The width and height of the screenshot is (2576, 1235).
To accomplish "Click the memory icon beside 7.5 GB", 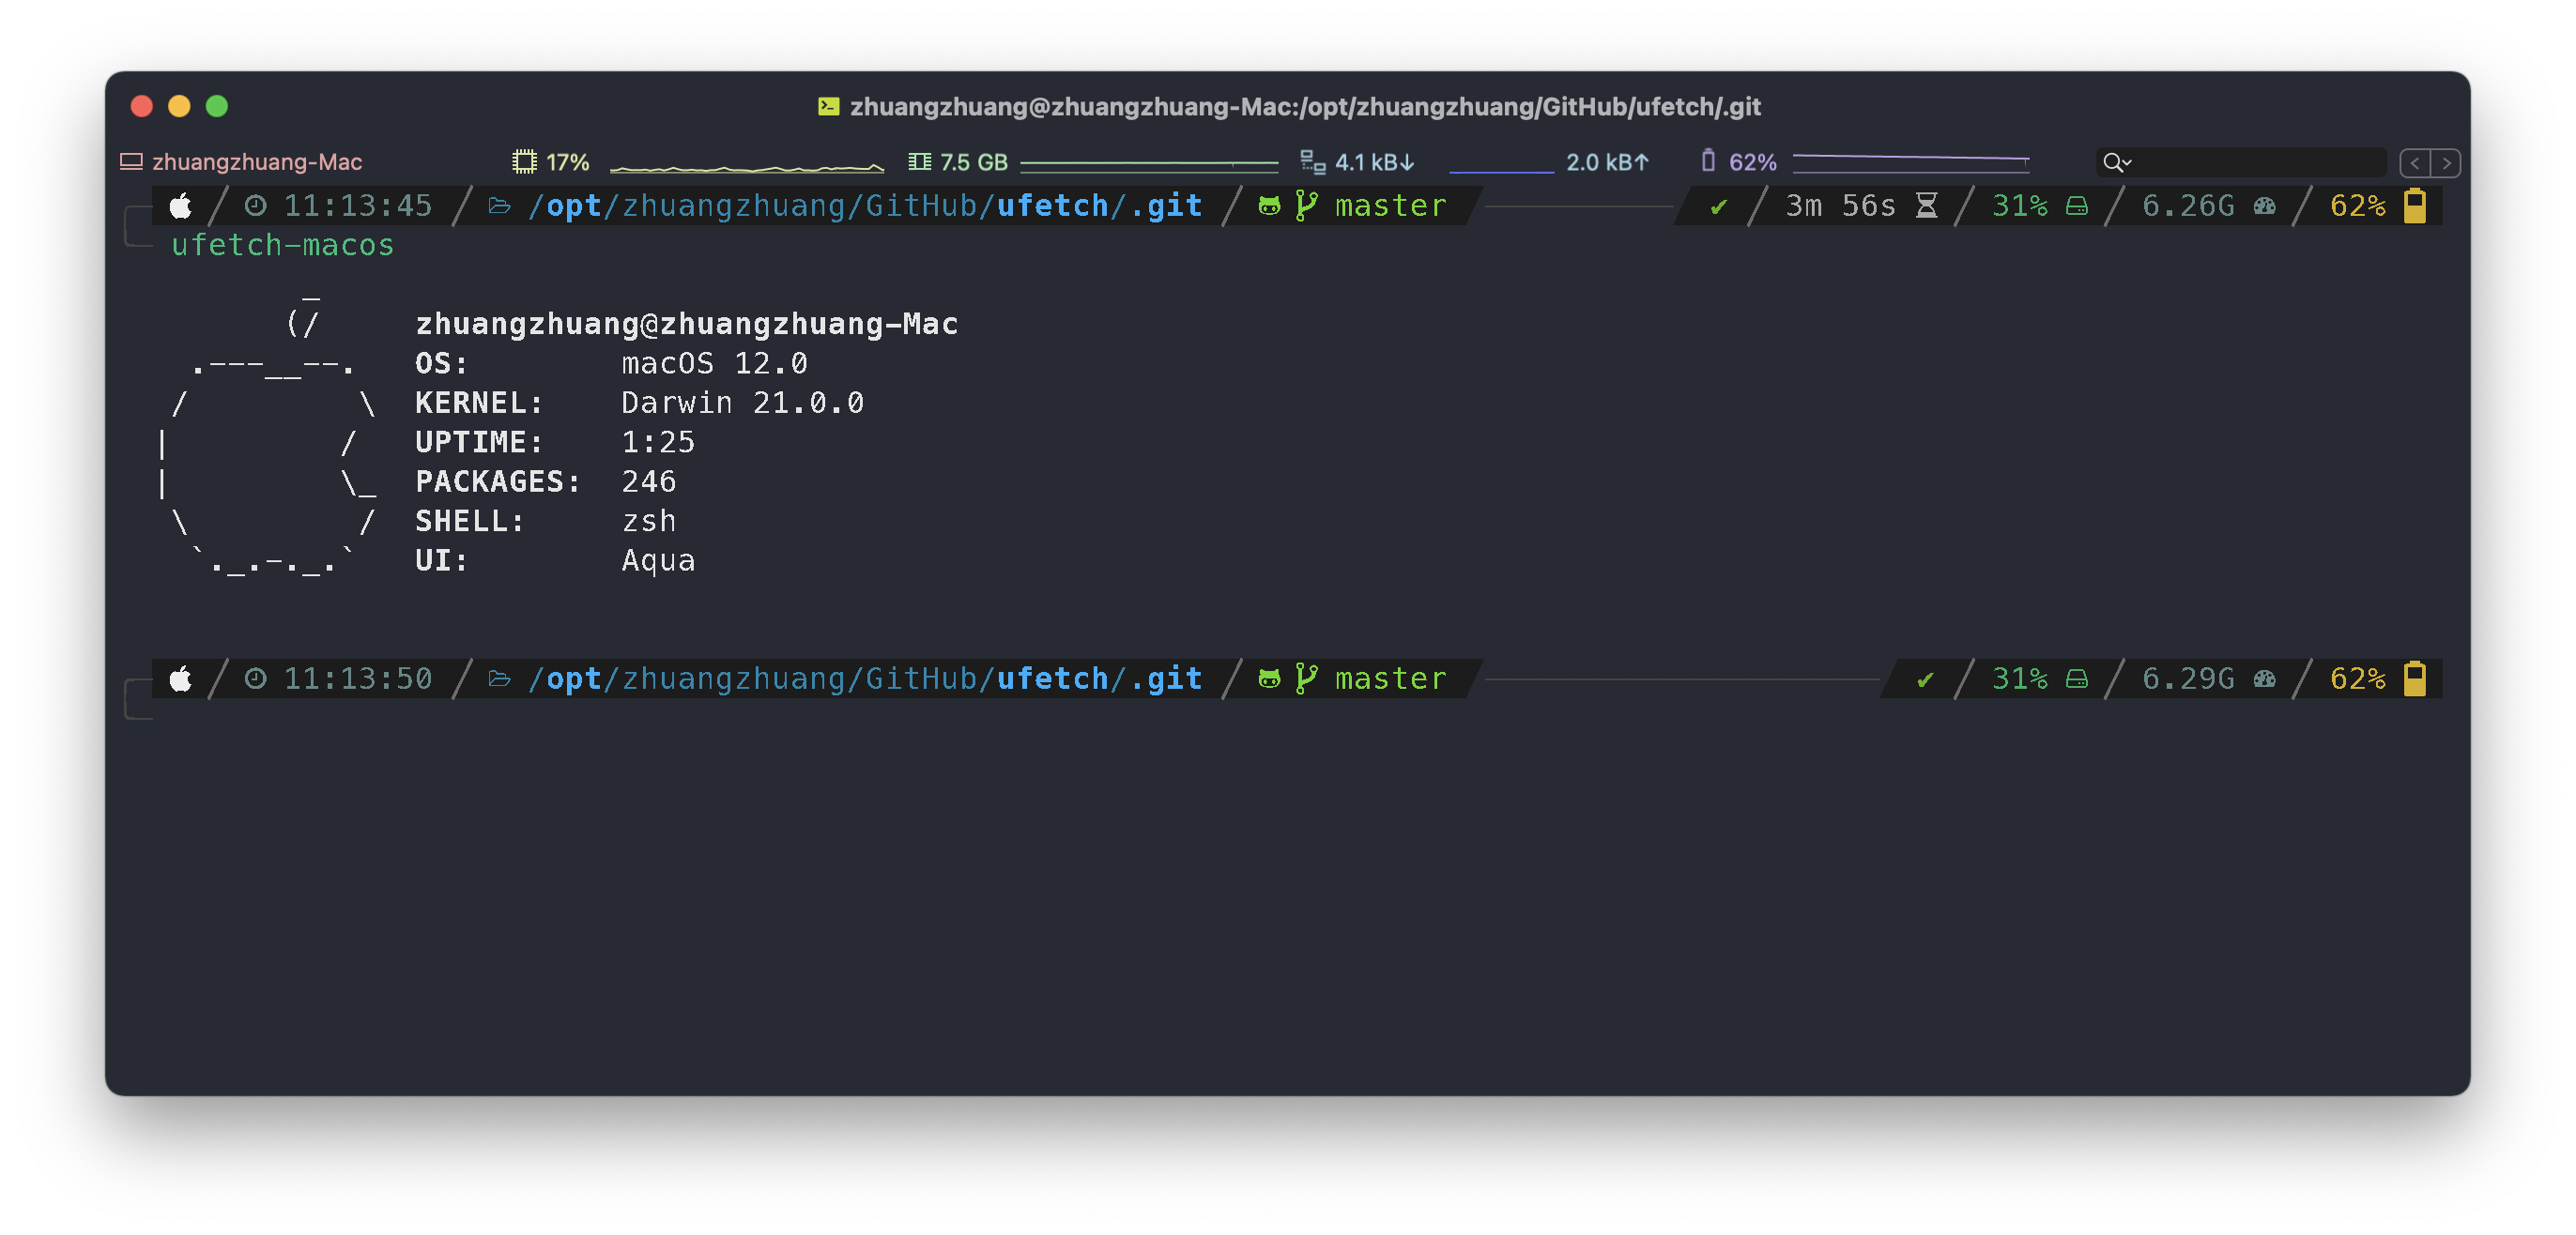I will pyautogui.click(x=919, y=162).
